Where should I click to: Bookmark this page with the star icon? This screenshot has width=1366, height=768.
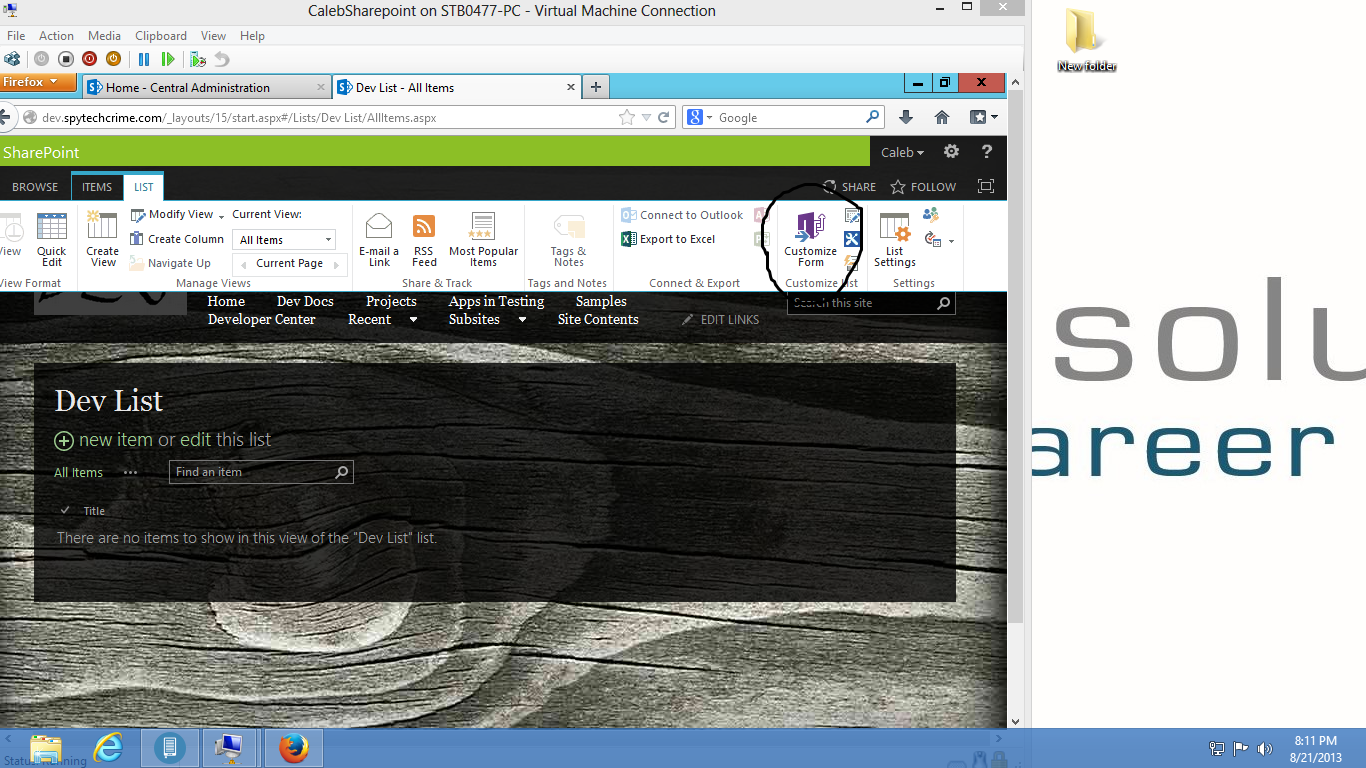pos(627,118)
